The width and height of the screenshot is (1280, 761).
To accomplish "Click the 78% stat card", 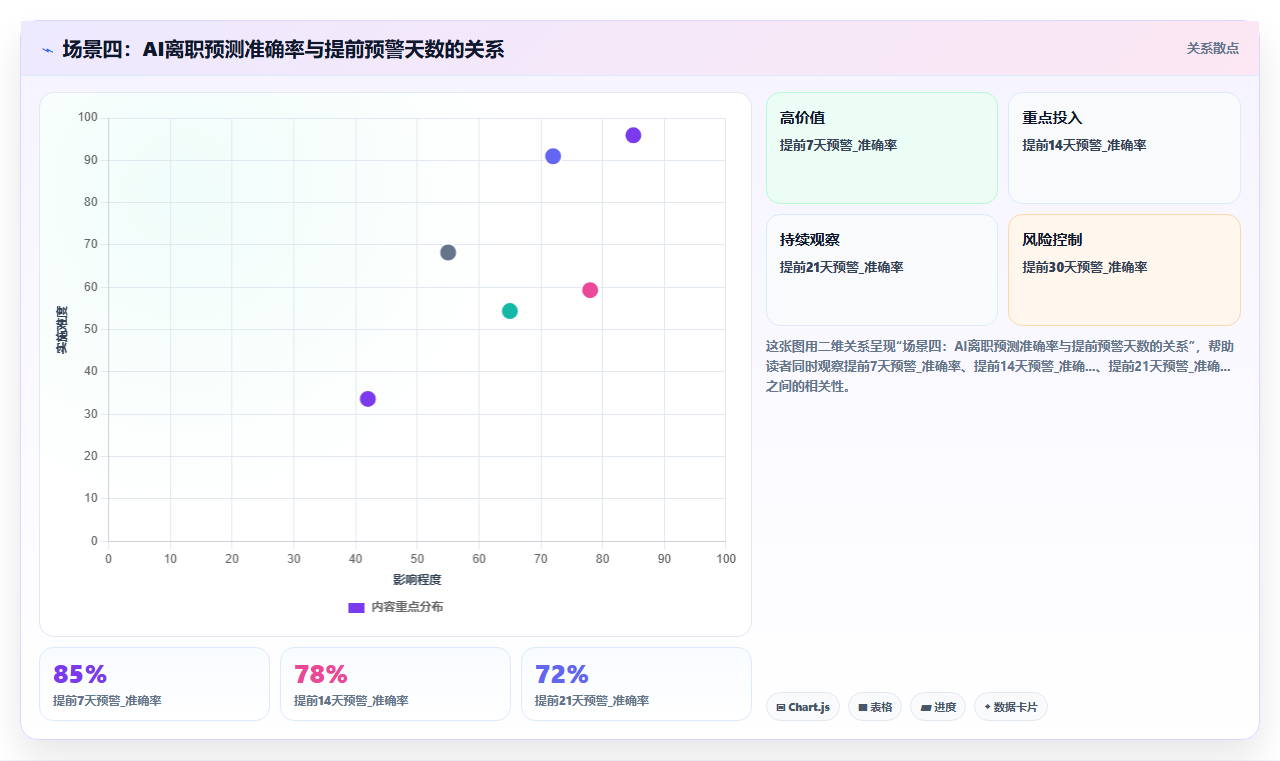I will pos(395,684).
